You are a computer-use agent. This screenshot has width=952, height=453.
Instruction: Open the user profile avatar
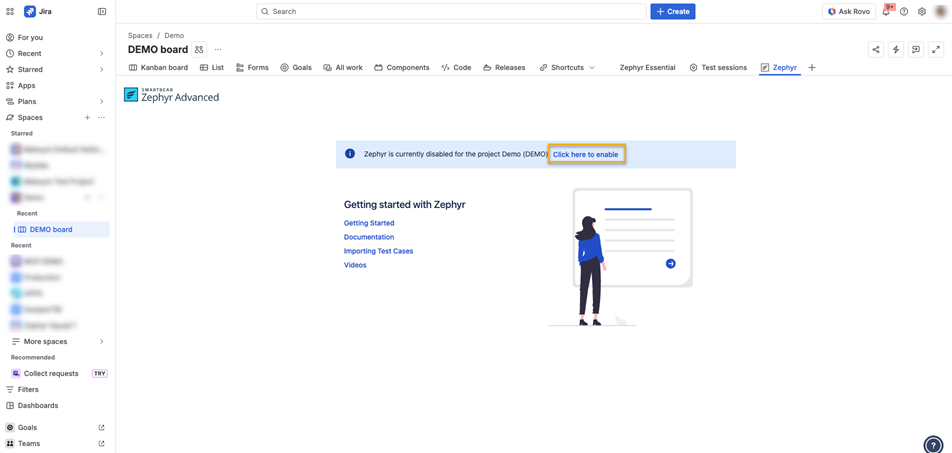(940, 12)
